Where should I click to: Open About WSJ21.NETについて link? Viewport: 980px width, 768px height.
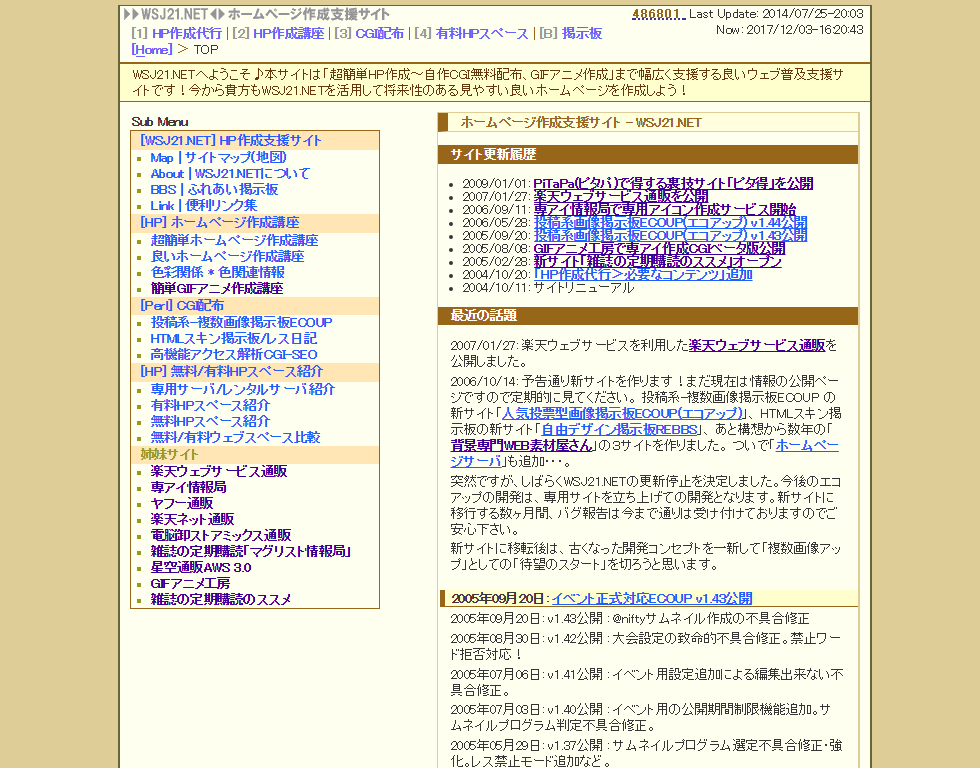[230, 173]
